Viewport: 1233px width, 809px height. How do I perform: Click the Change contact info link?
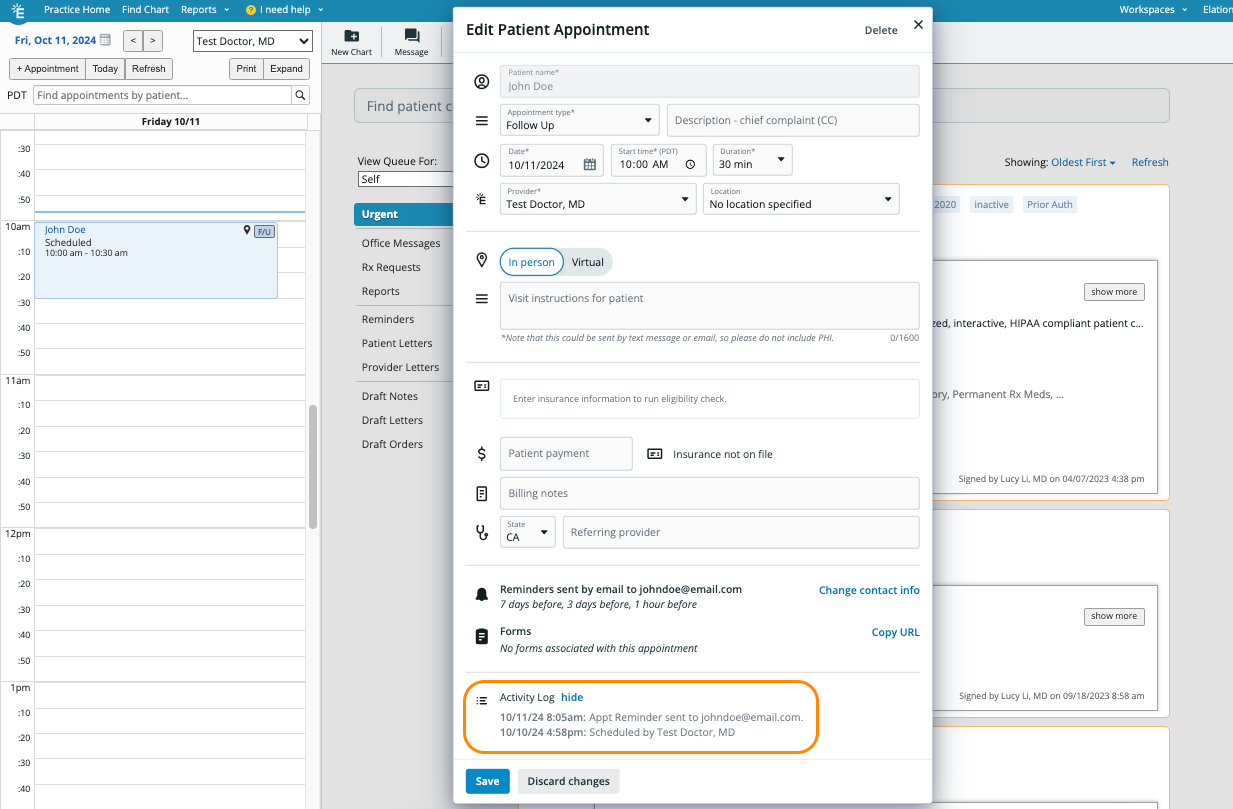(x=868, y=590)
